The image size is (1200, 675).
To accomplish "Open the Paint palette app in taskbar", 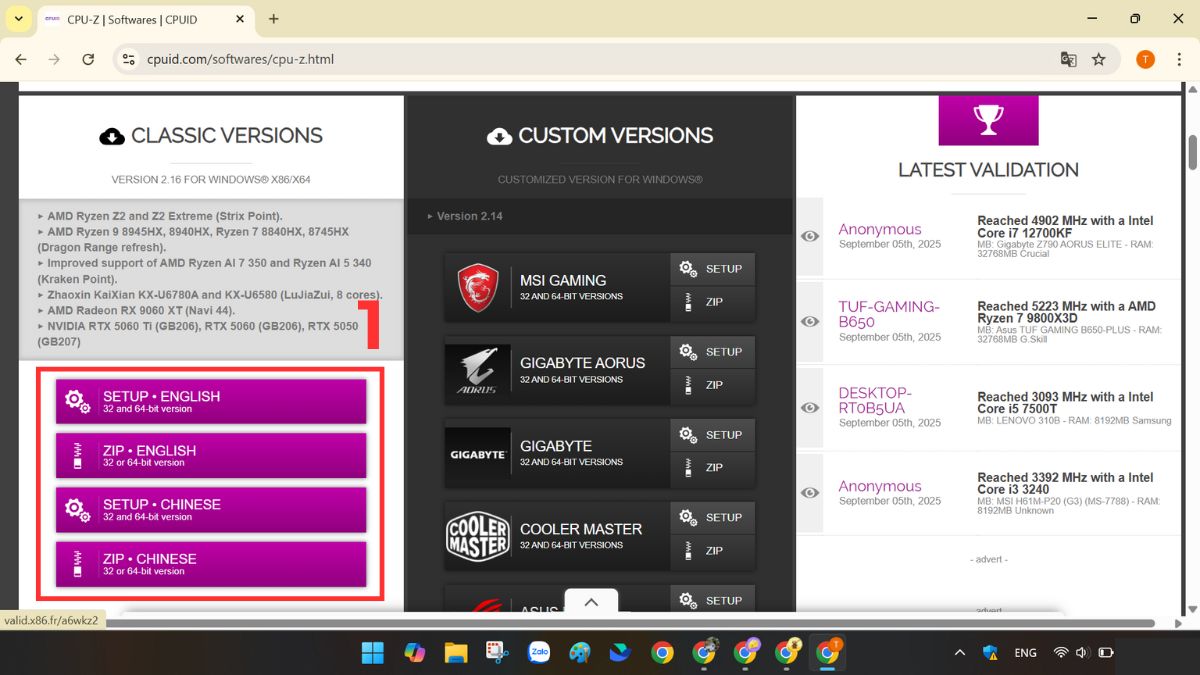I will tap(580, 653).
